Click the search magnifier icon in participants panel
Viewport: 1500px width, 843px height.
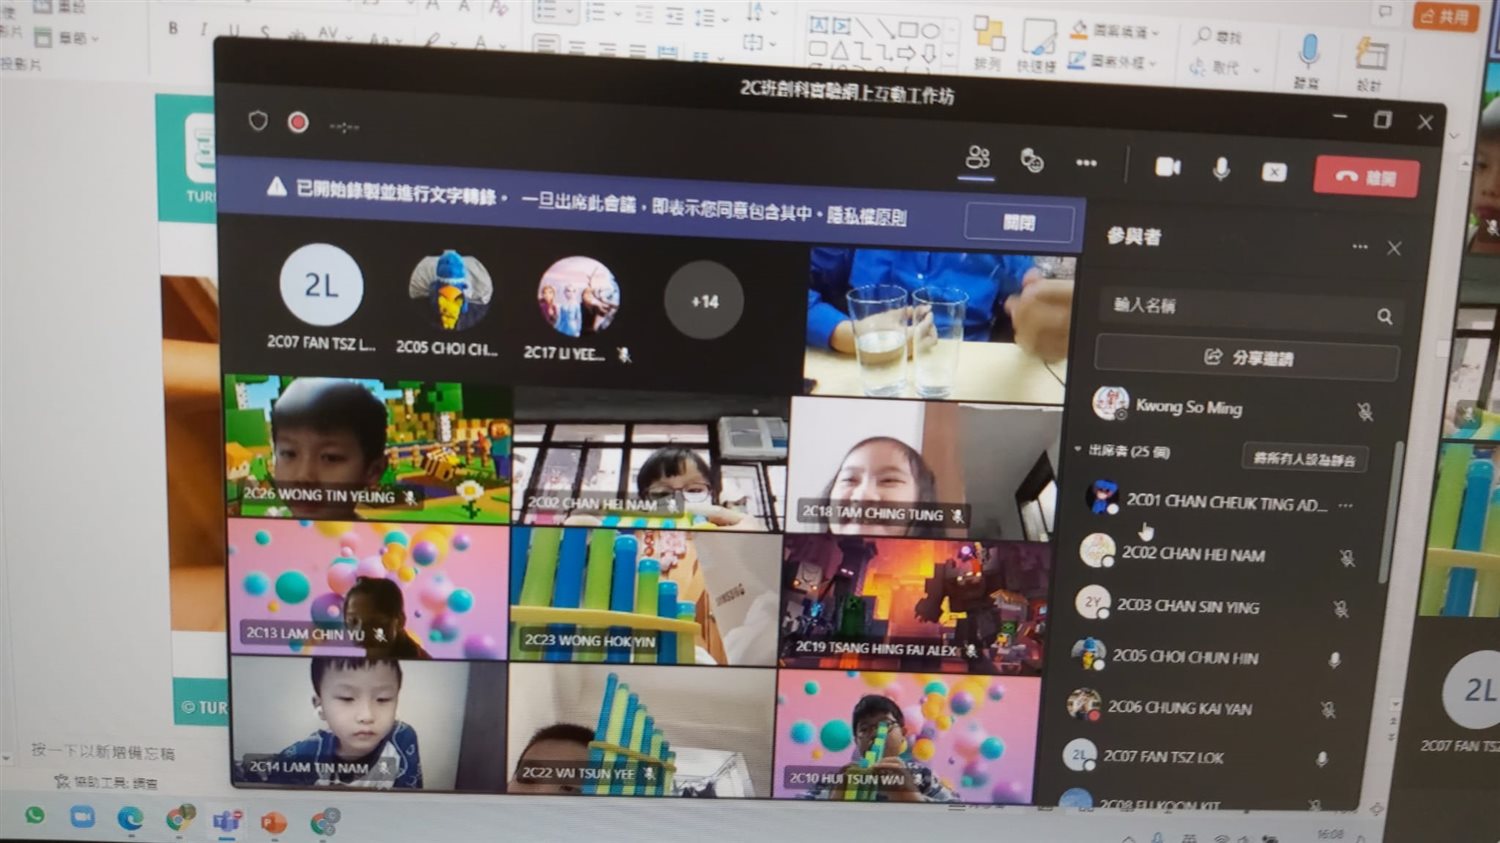click(x=1384, y=316)
